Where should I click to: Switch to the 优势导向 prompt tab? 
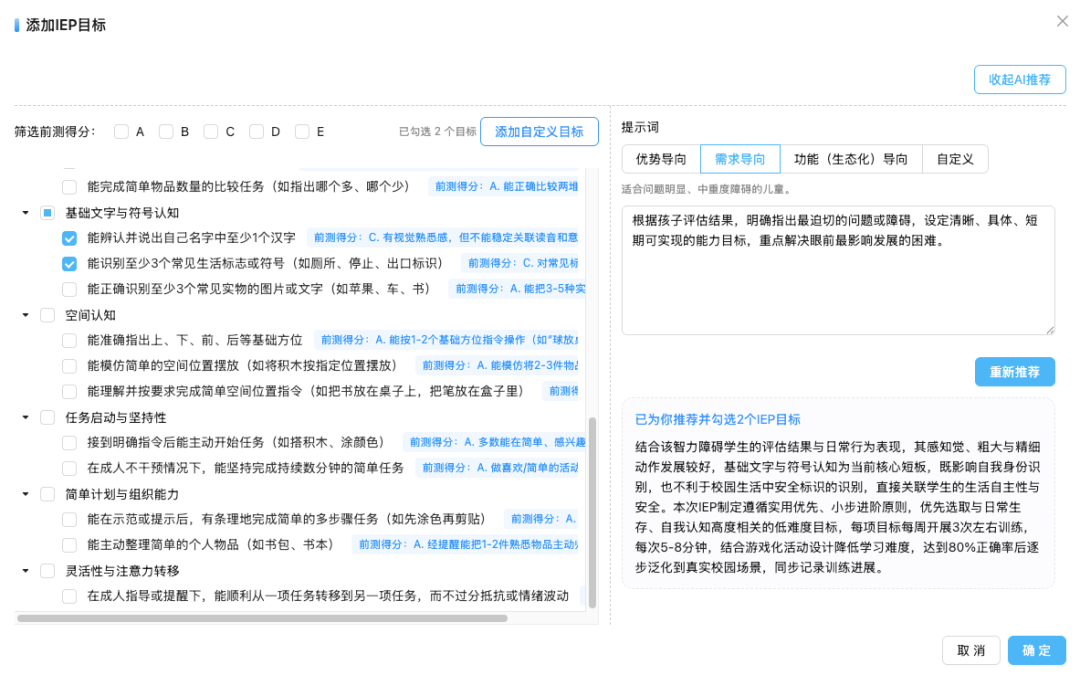661,159
